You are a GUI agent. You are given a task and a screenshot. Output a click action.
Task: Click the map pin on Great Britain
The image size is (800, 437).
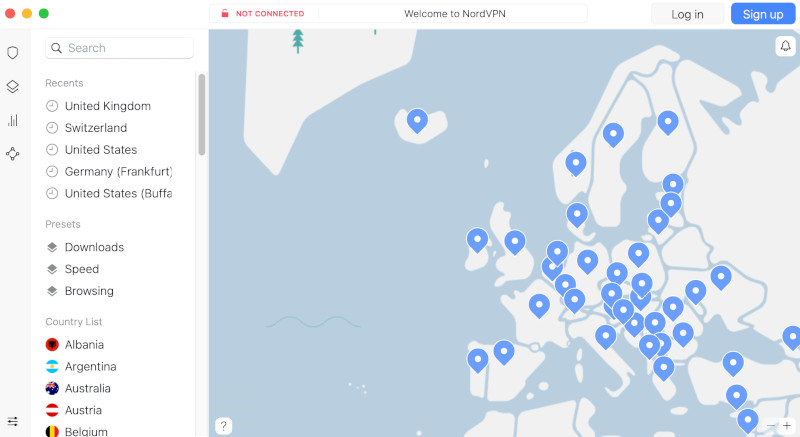click(x=515, y=242)
